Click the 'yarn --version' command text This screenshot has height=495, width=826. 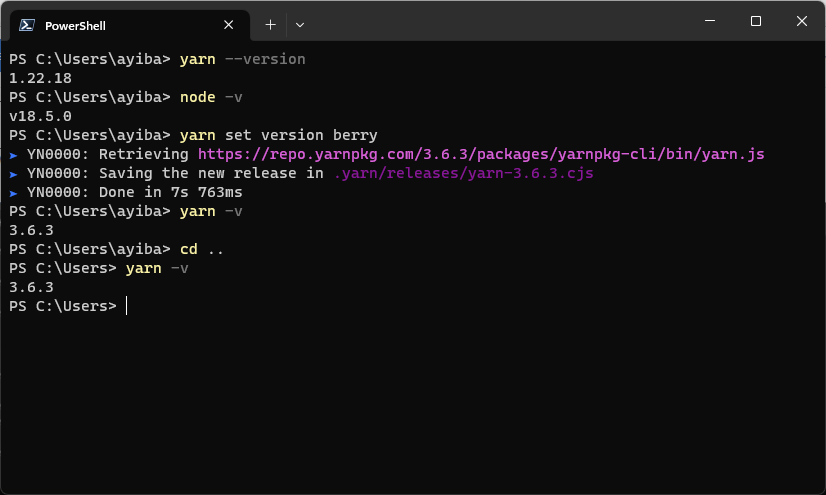click(x=242, y=59)
